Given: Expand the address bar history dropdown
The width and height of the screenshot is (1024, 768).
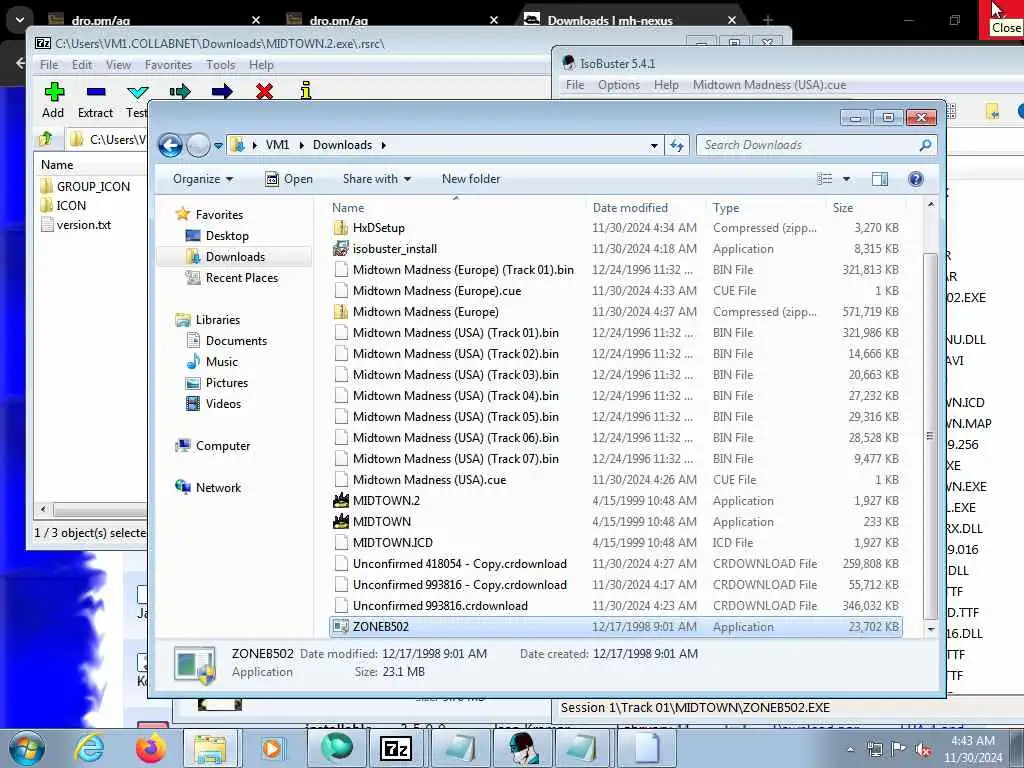Looking at the screenshot, I should [654, 146].
